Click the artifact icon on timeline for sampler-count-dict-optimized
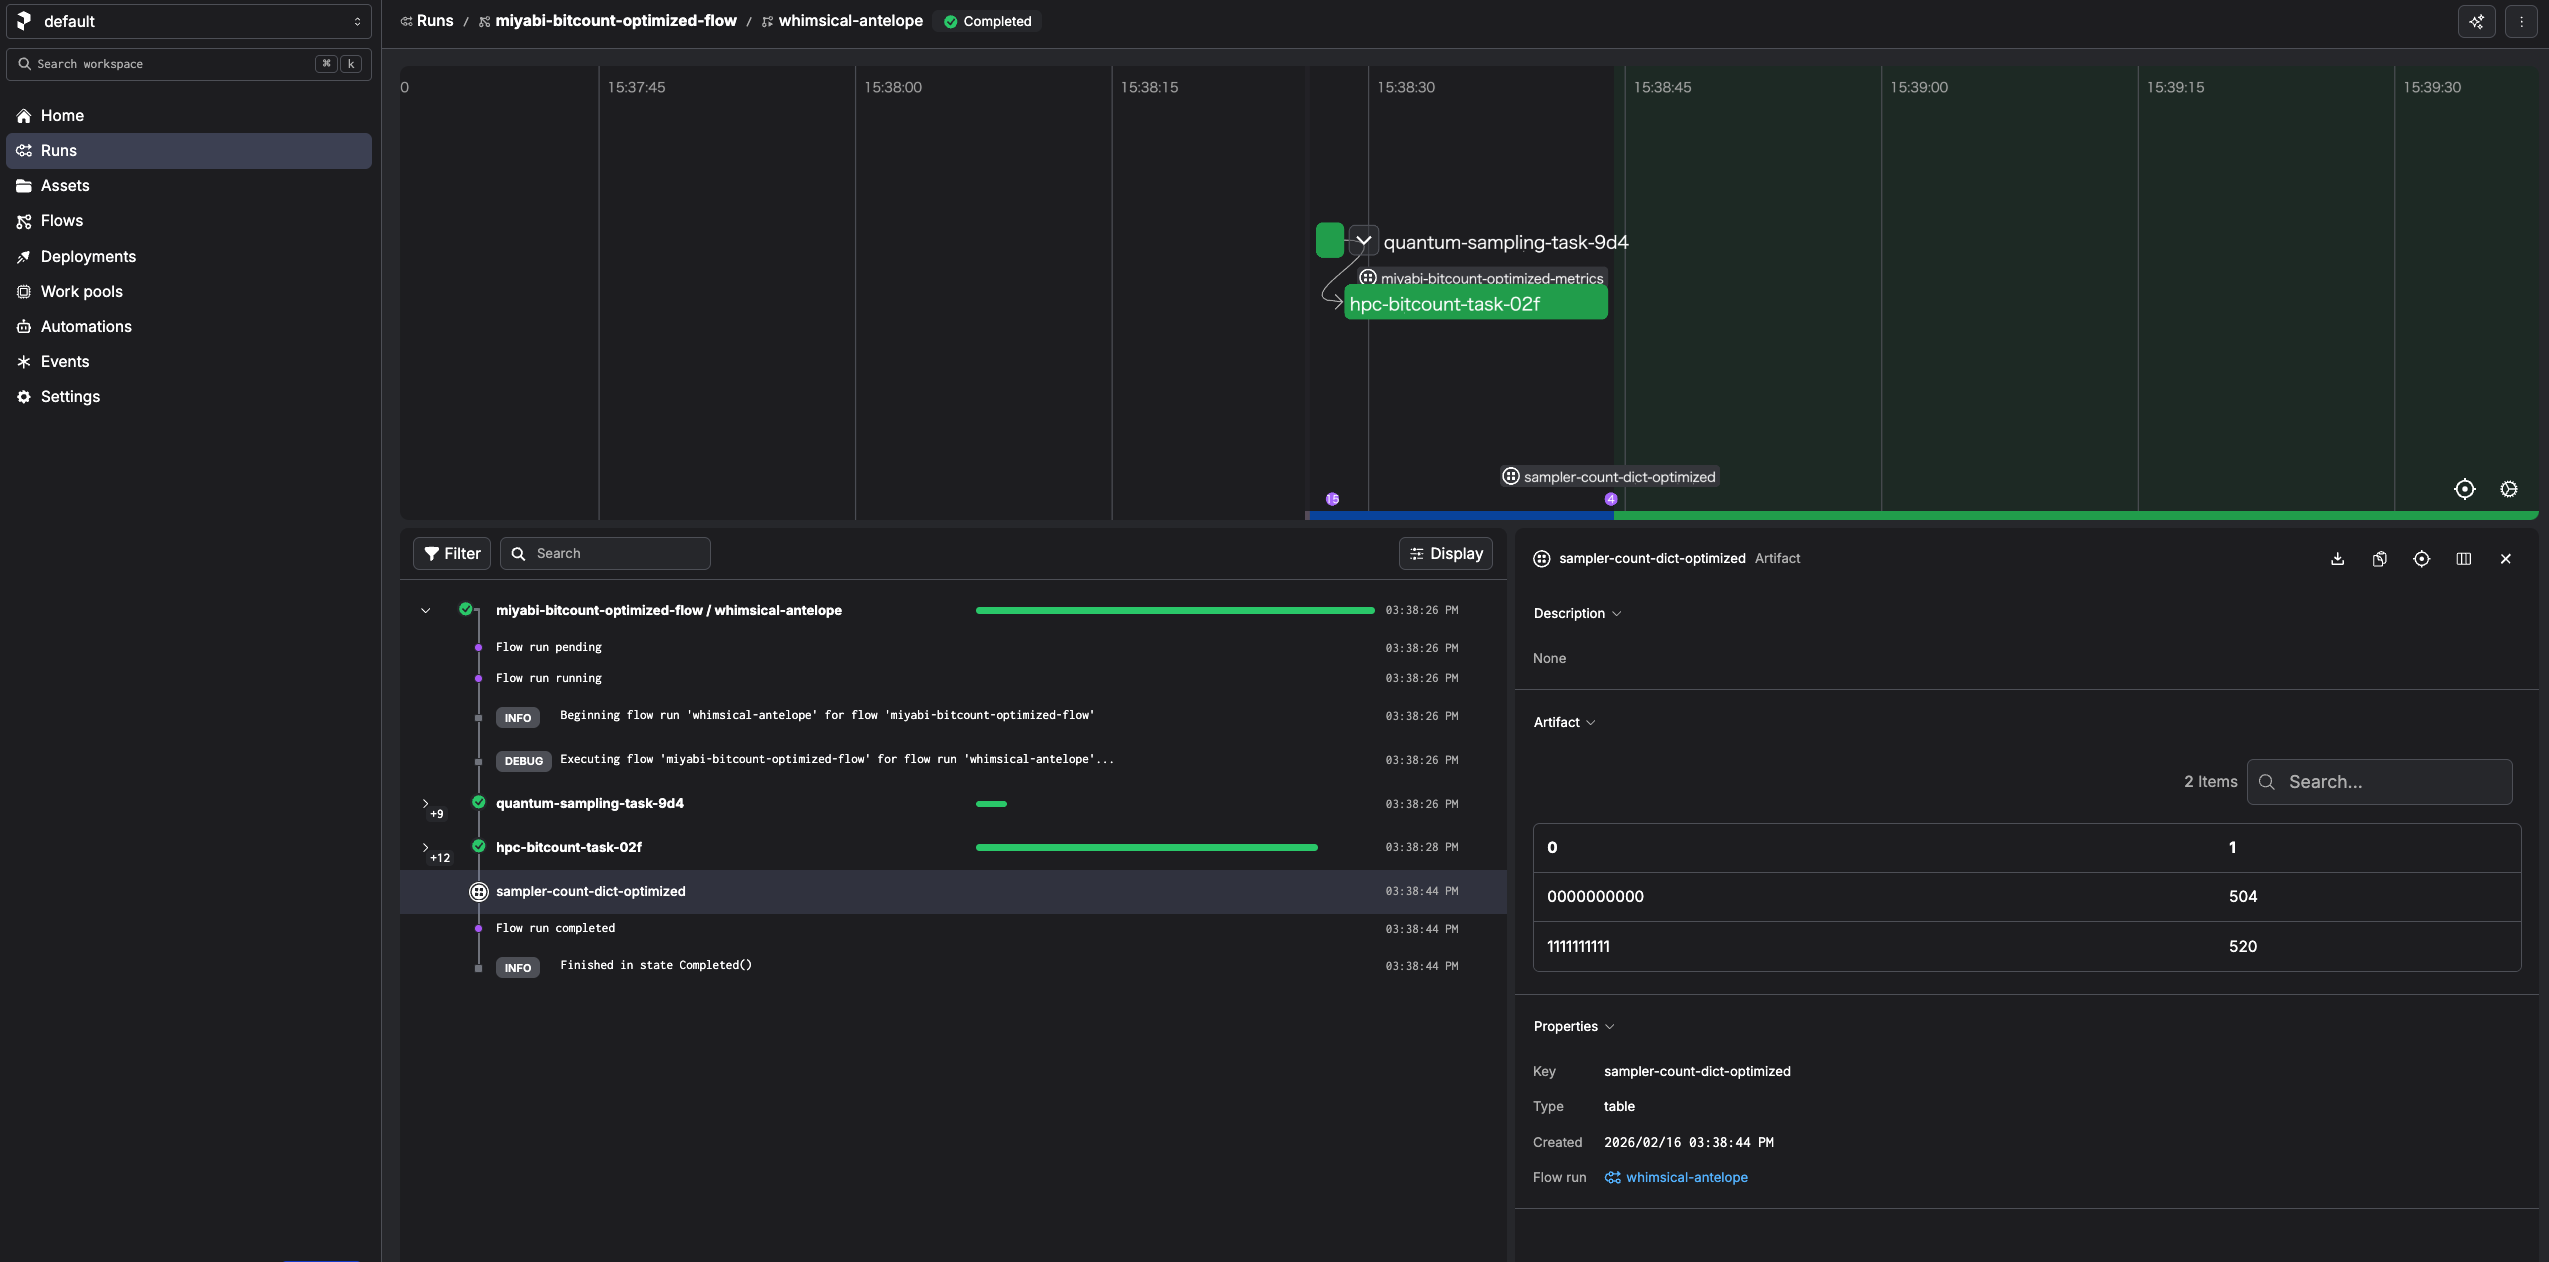The height and width of the screenshot is (1262, 2549). [x=1510, y=477]
